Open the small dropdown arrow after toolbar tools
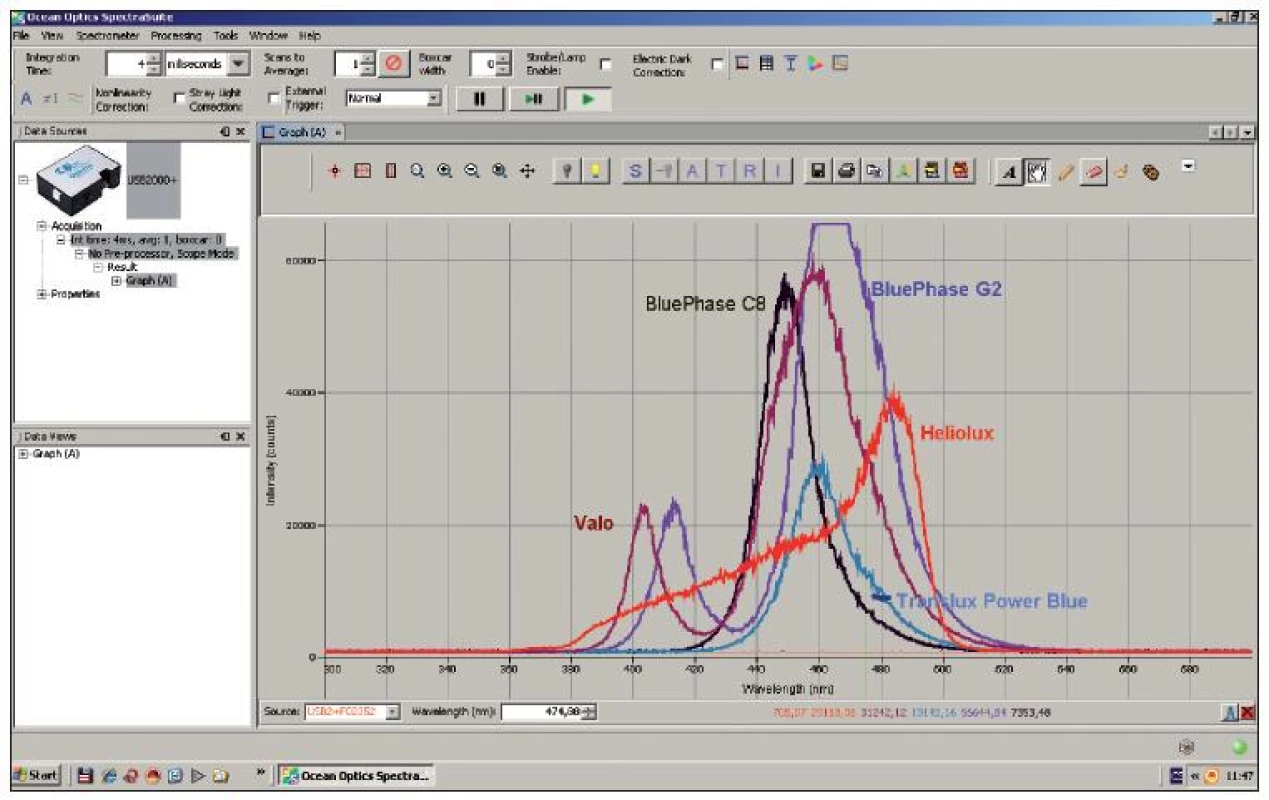Viewport: 1269px width, 800px height. tap(1188, 166)
